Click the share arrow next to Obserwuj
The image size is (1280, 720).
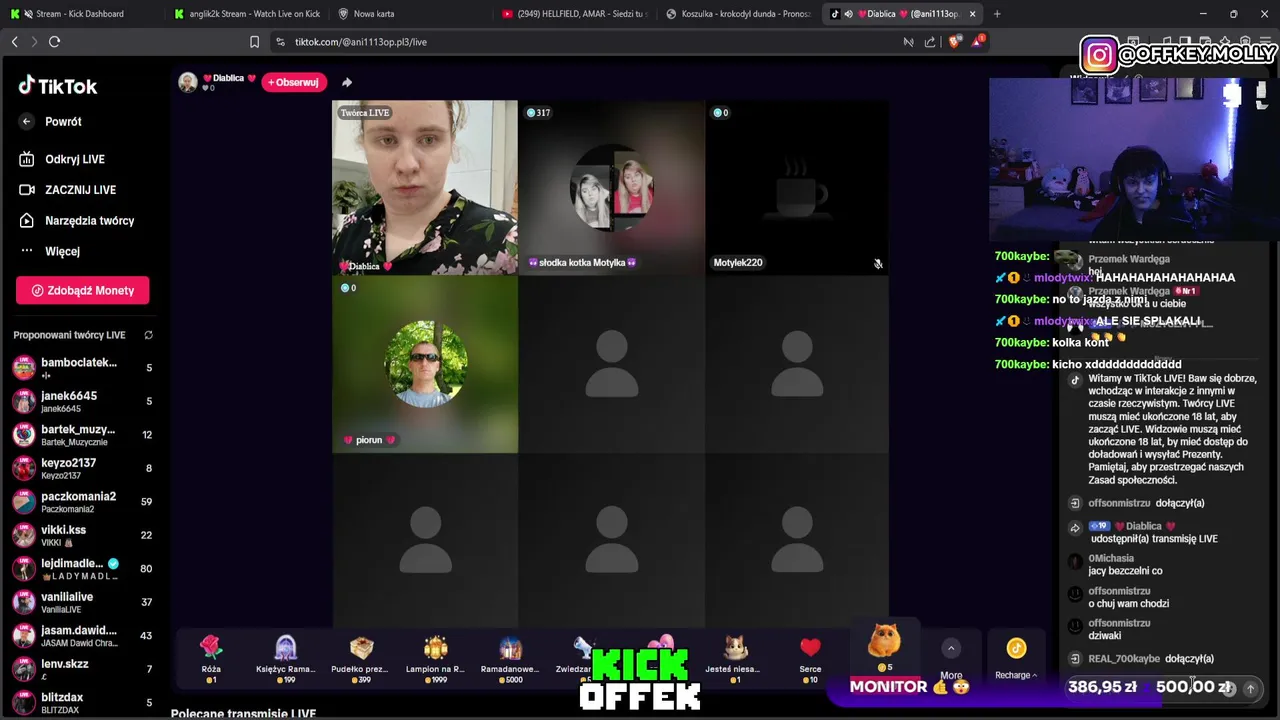347,82
